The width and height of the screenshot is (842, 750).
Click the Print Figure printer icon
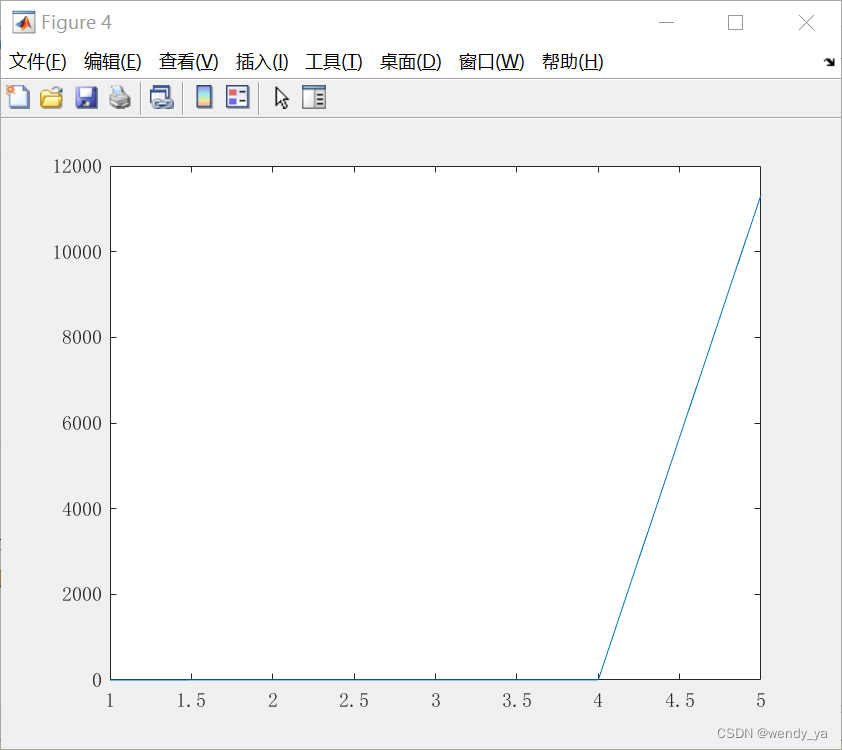(x=120, y=98)
